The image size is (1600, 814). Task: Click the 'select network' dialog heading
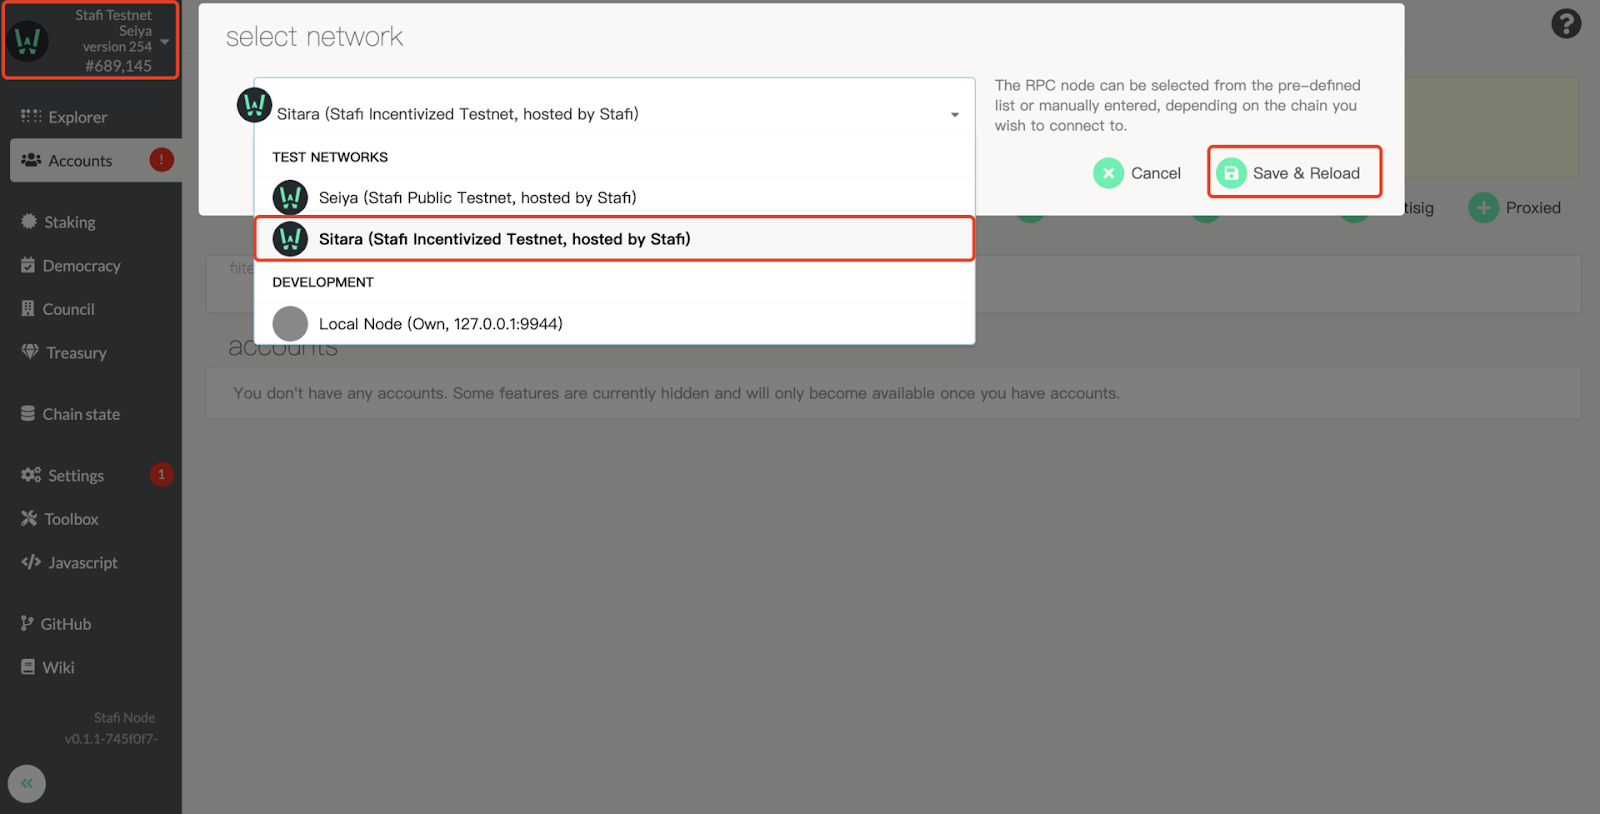tap(314, 37)
